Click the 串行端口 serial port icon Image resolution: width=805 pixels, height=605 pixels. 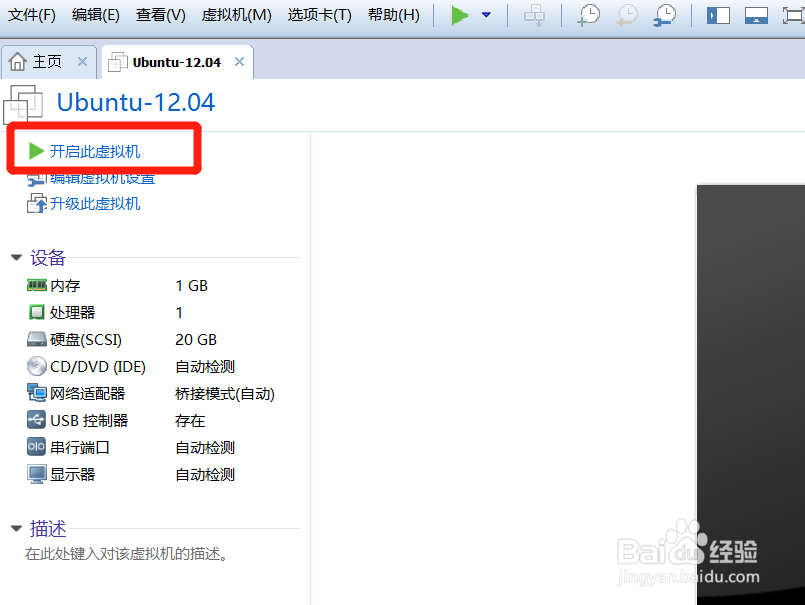click(x=36, y=446)
